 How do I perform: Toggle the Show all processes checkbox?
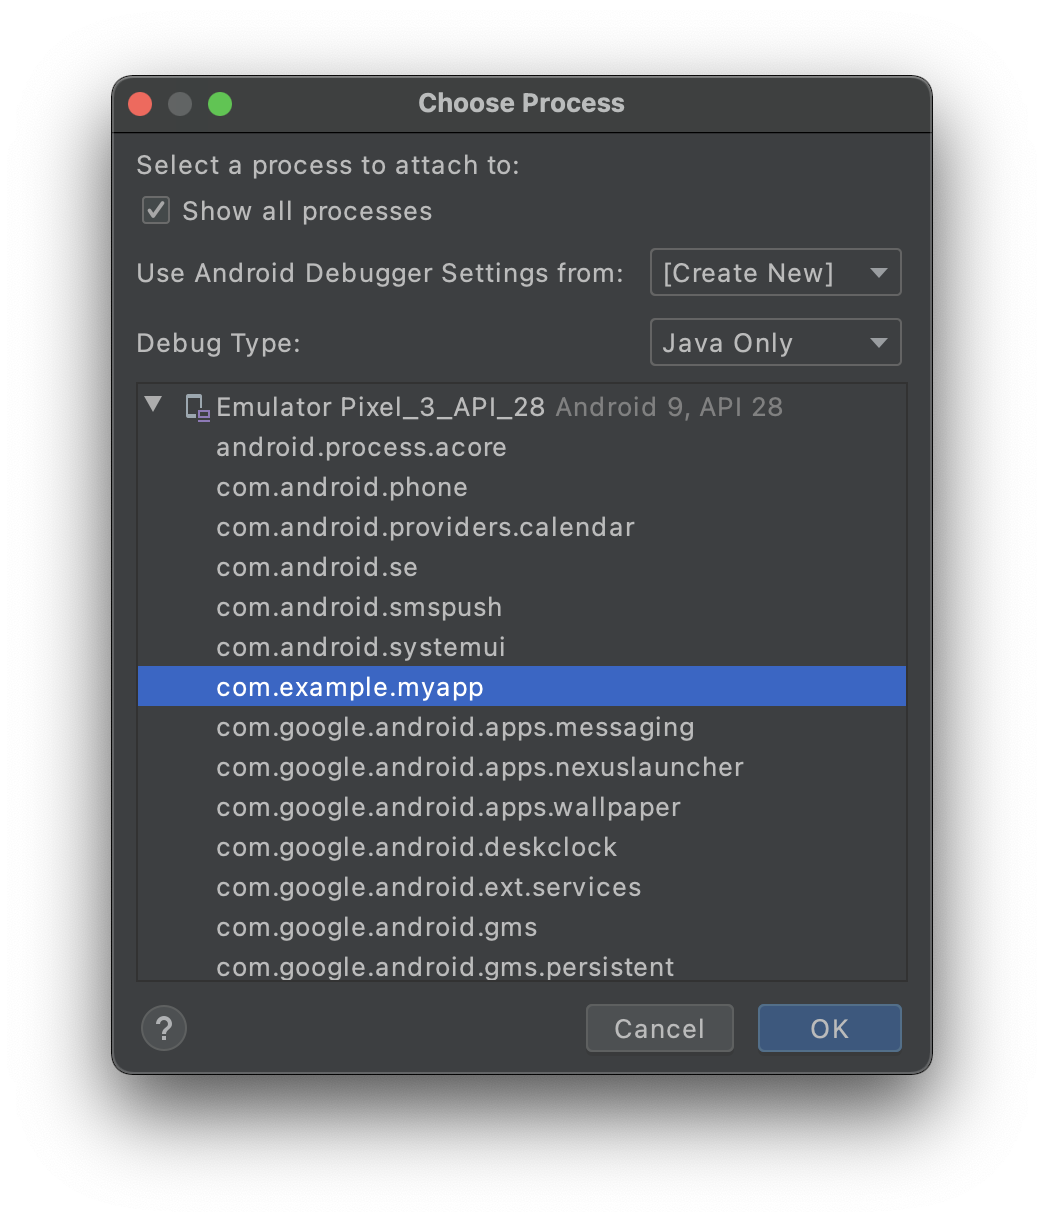(x=156, y=211)
